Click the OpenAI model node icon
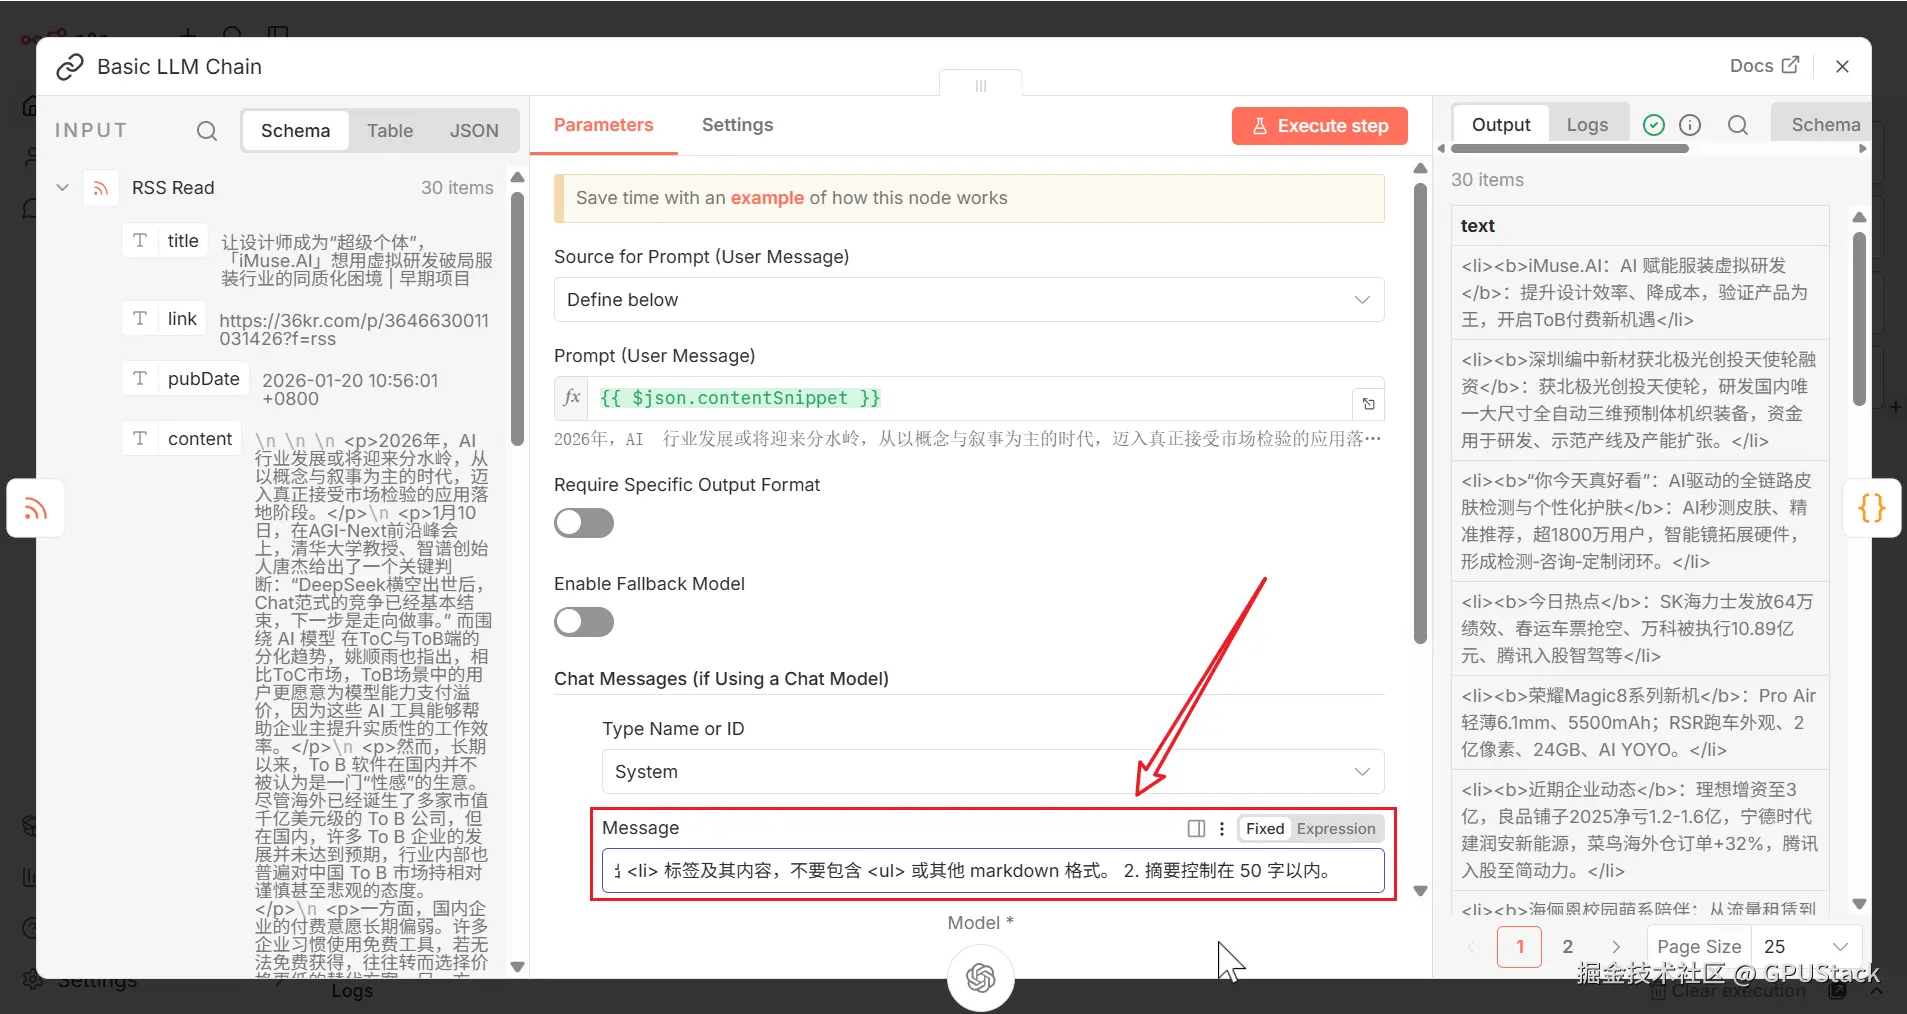The image size is (1907, 1014). point(980,977)
